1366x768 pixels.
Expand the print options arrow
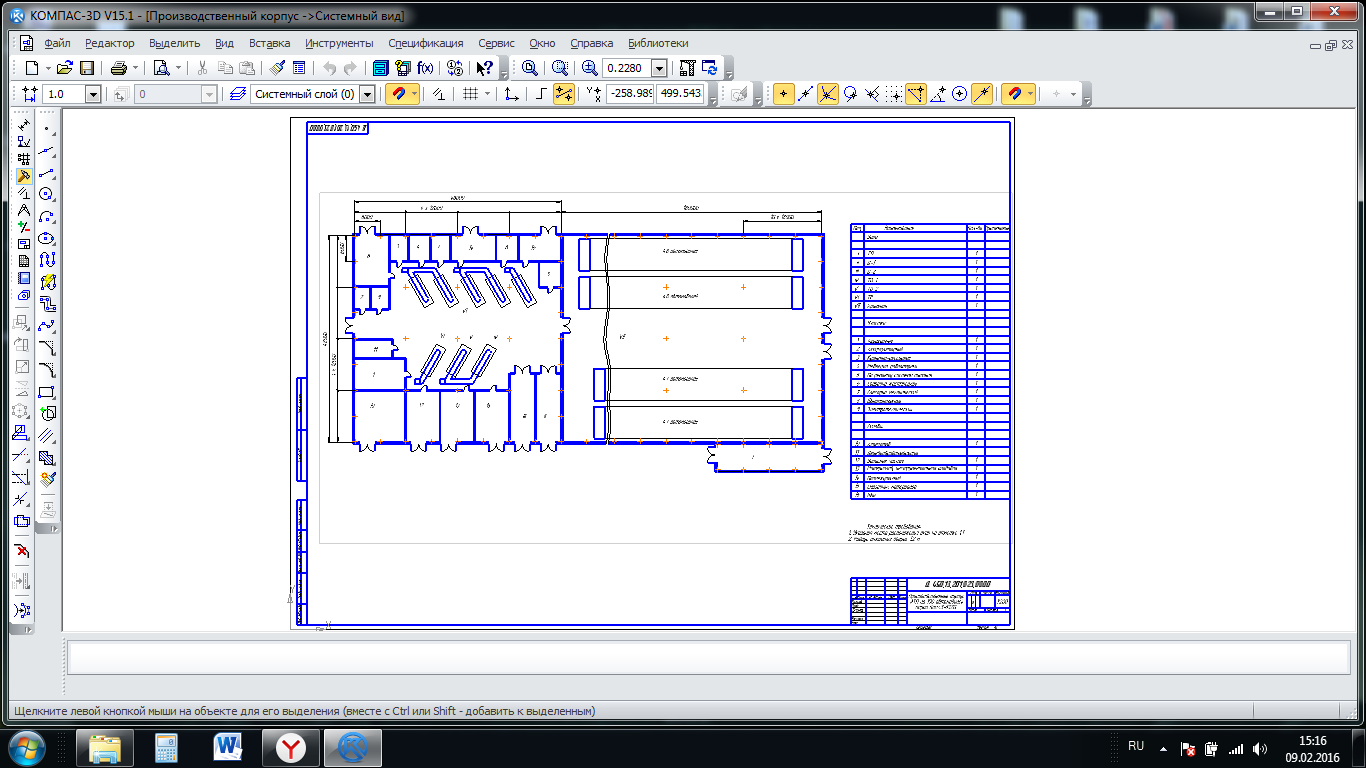coord(134,68)
